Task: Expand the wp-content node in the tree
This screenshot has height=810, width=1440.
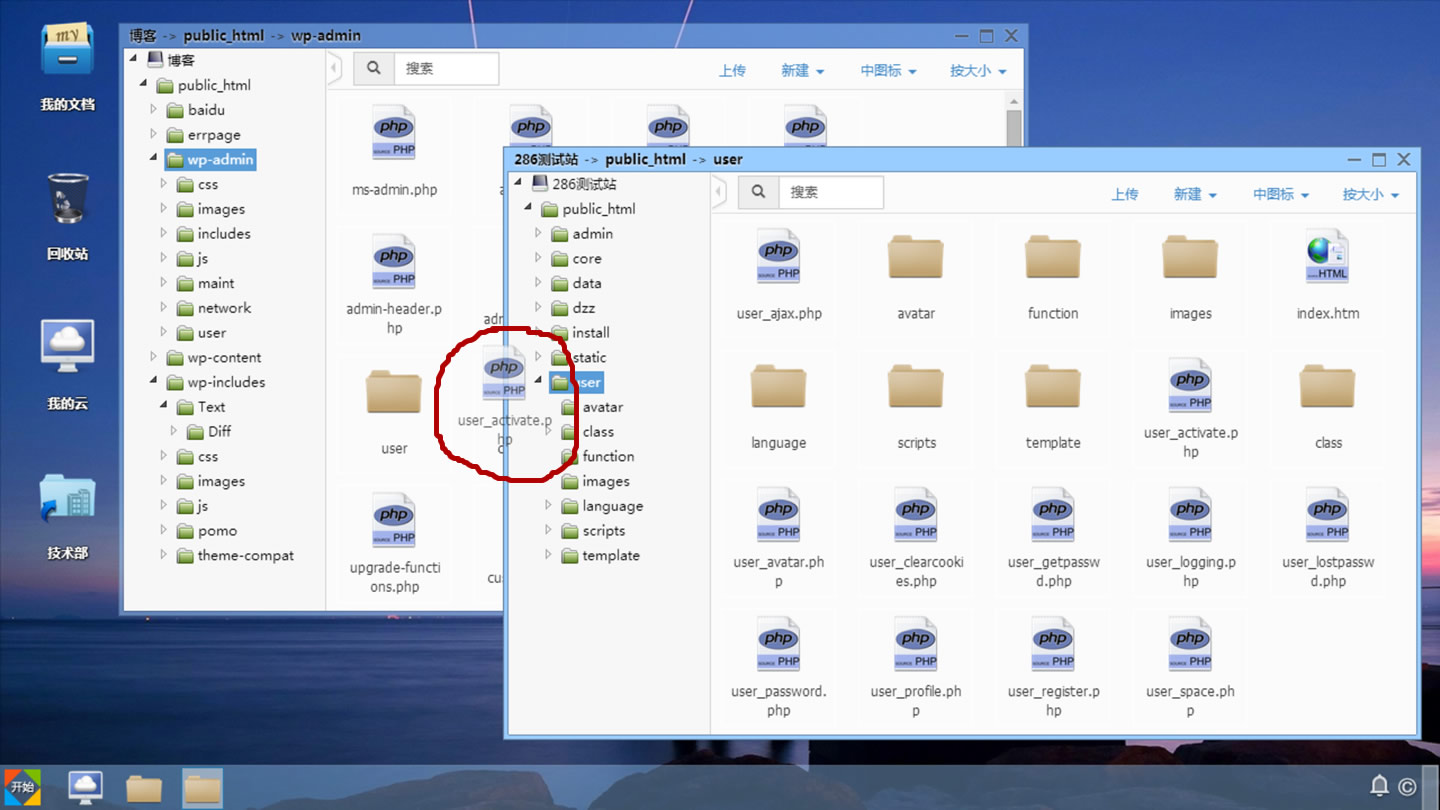Action: [x=153, y=357]
